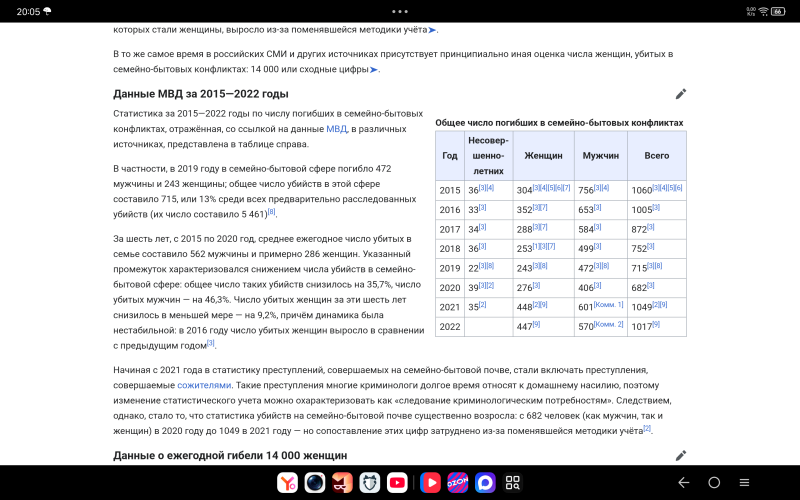Open the red play-button video app
Viewport: 800px width, 500px height.
click(x=430, y=482)
